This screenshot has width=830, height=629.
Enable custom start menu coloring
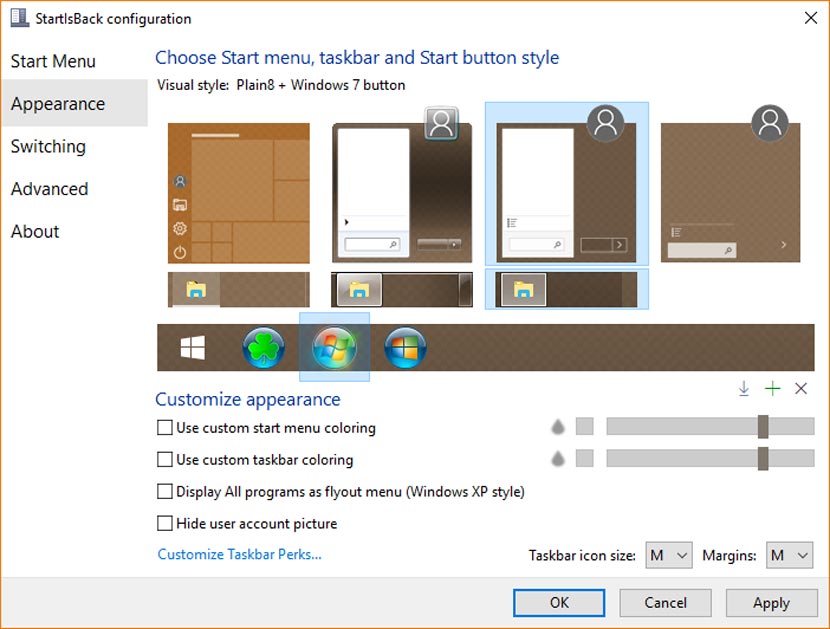pyautogui.click(x=162, y=428)
